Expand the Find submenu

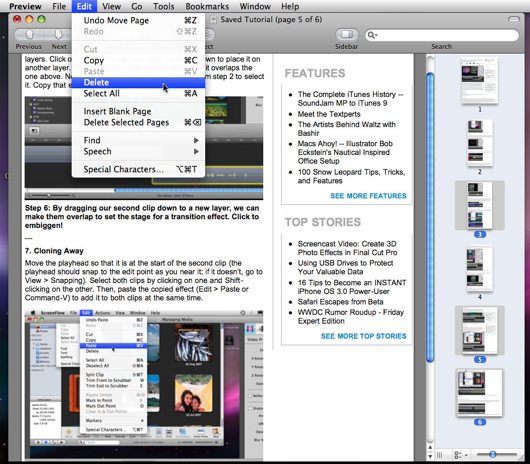tap(138, 140)
